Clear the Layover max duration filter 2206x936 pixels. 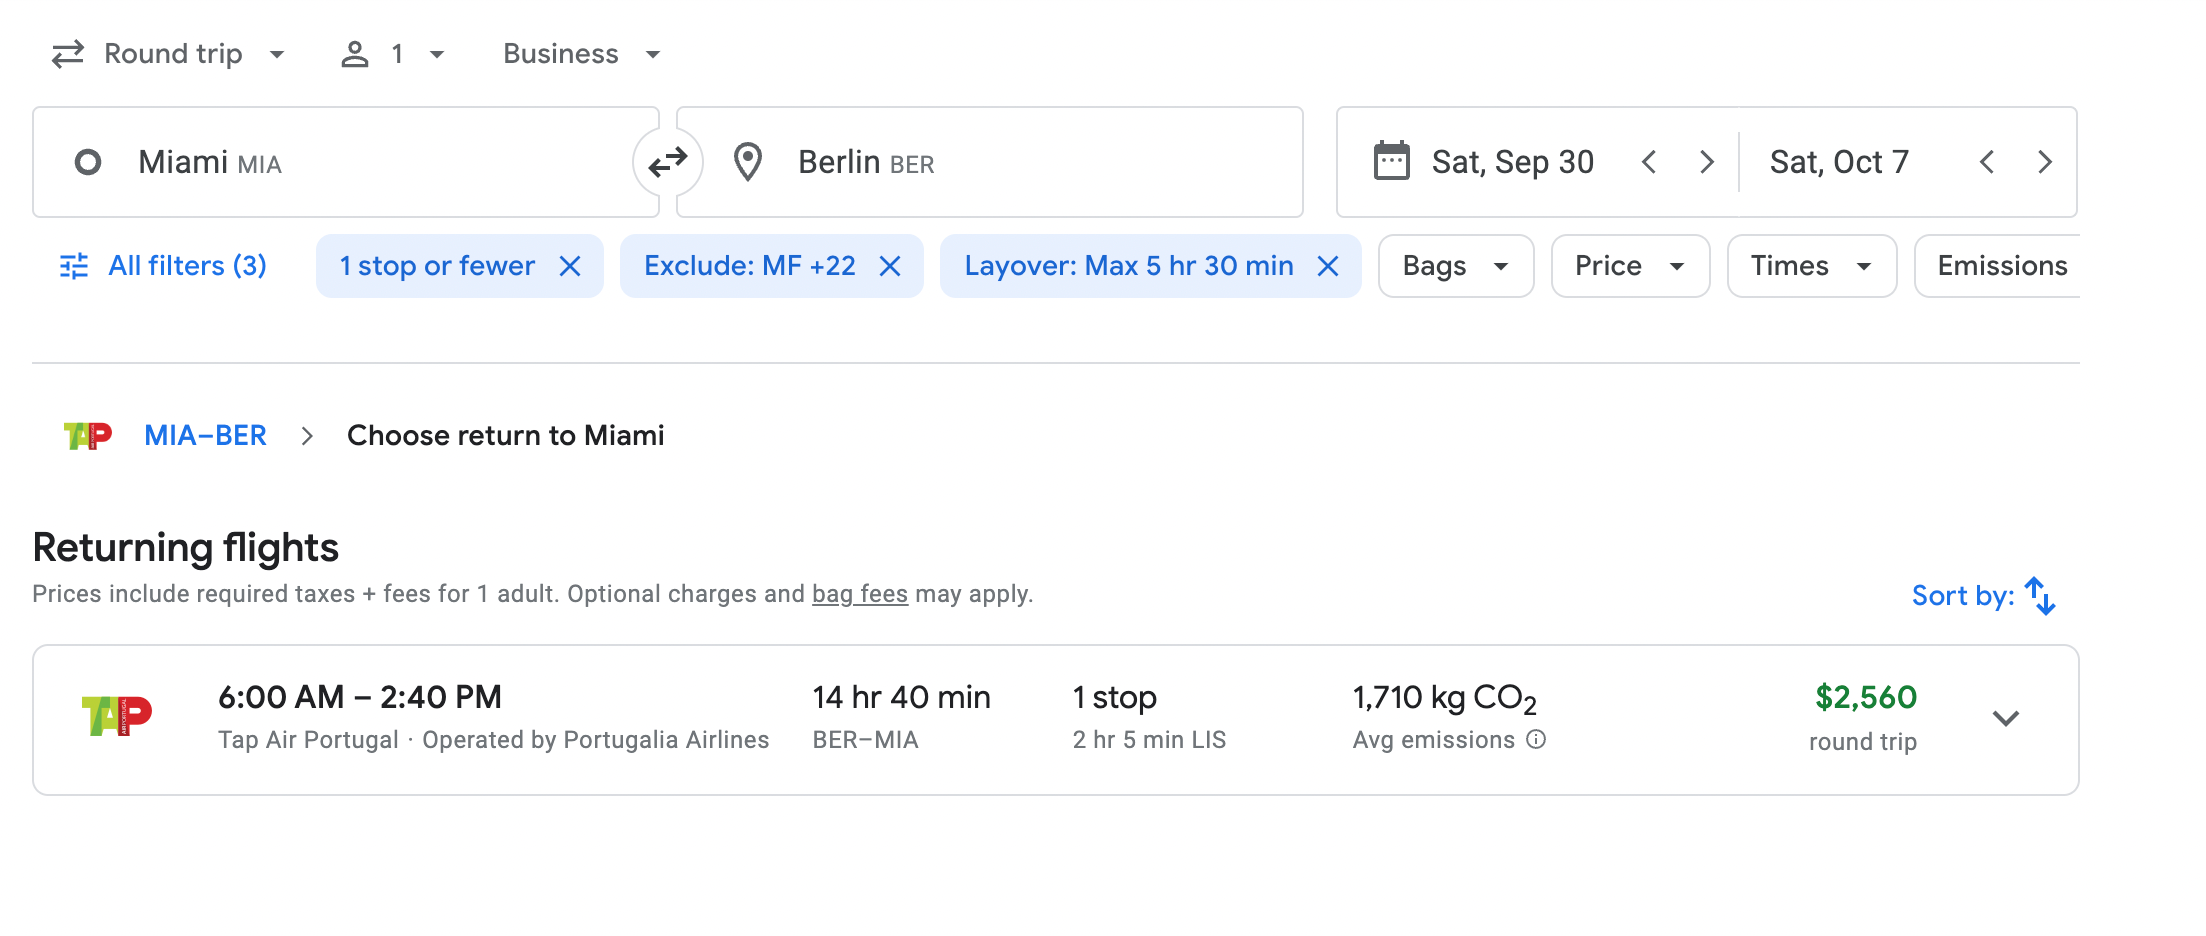1328,266
